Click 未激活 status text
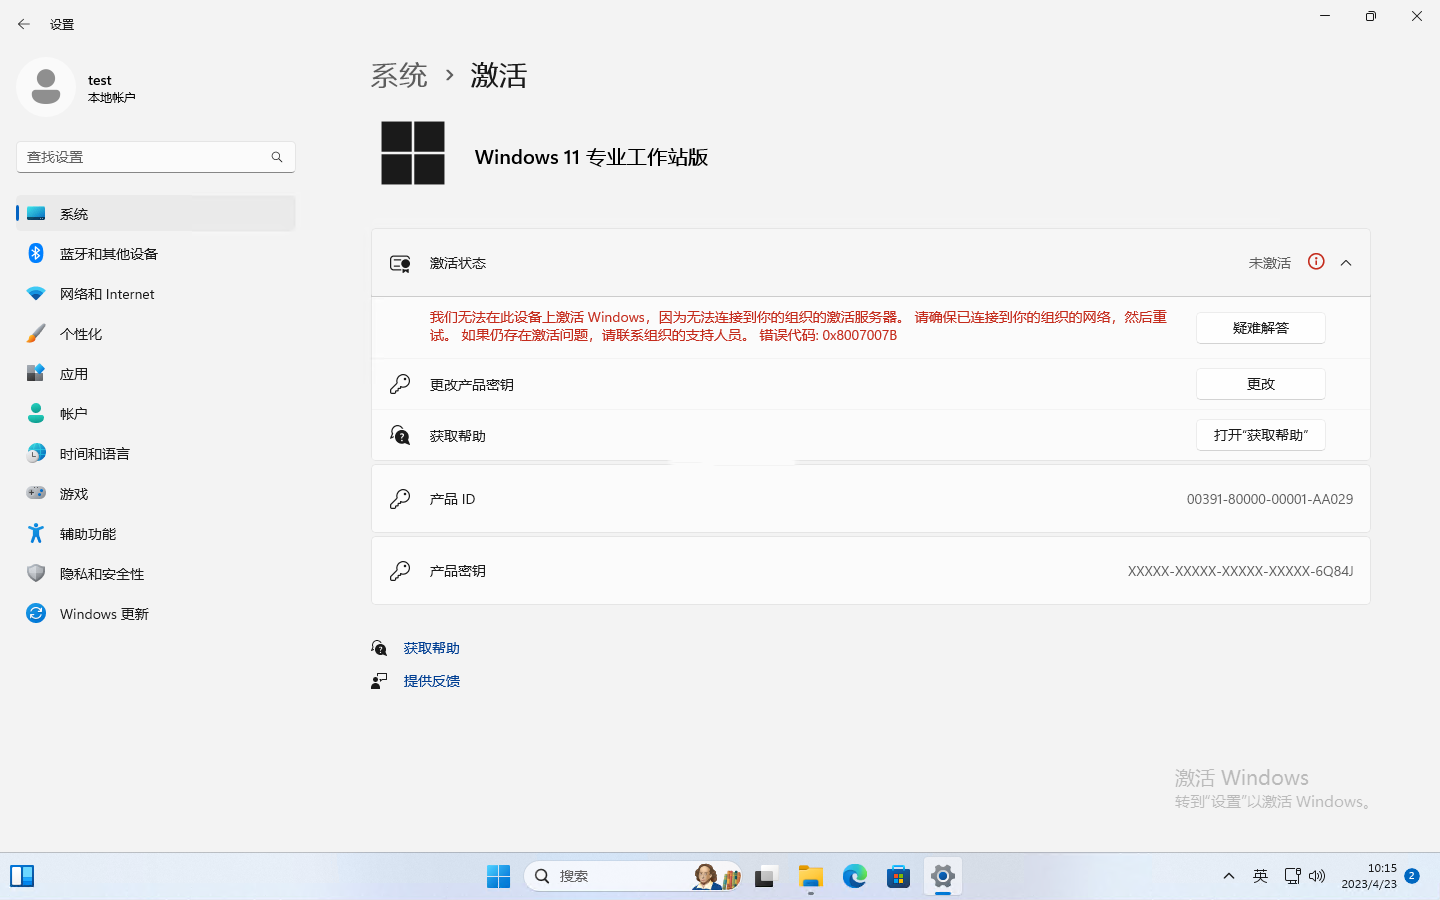Viewport: 1440px width, 900px height. [1270, 263]
